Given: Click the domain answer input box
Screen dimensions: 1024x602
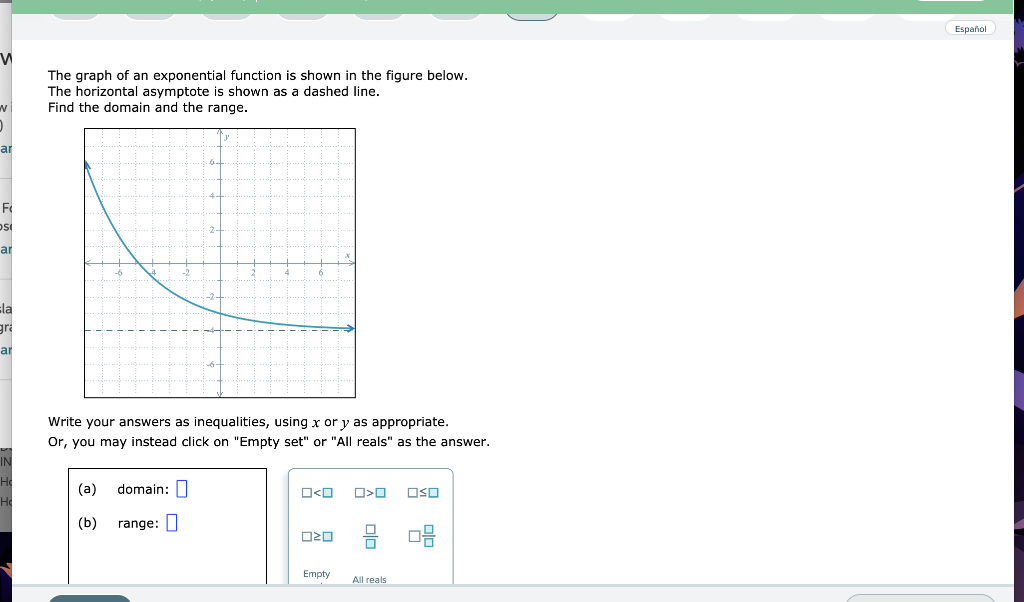Looking at the screenshot, I should pyautogui.click(x=181, y=489).
